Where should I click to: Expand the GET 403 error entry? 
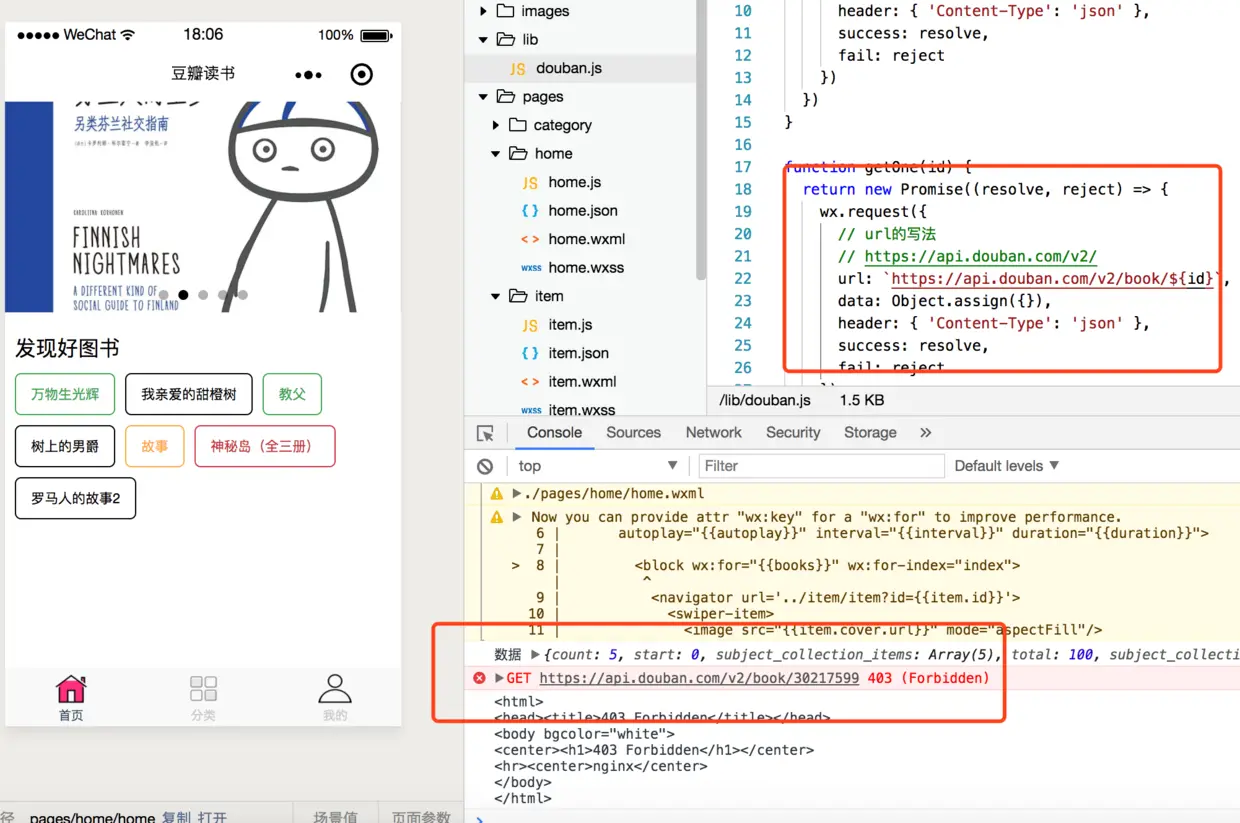pos(499,678)
